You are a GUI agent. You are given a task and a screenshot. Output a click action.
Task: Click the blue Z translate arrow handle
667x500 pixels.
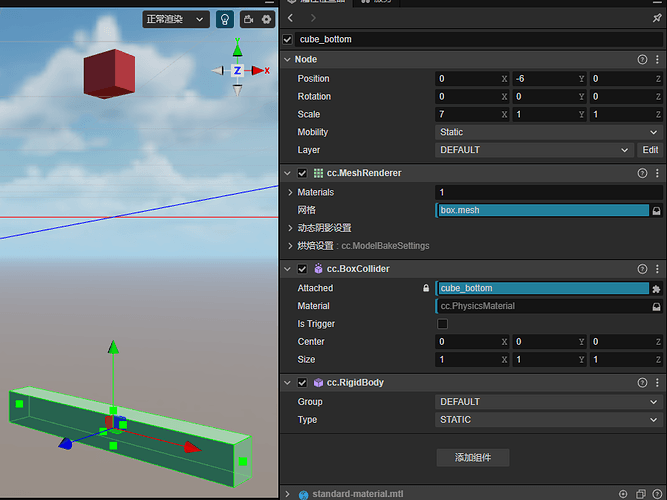[x=66, y=443]
